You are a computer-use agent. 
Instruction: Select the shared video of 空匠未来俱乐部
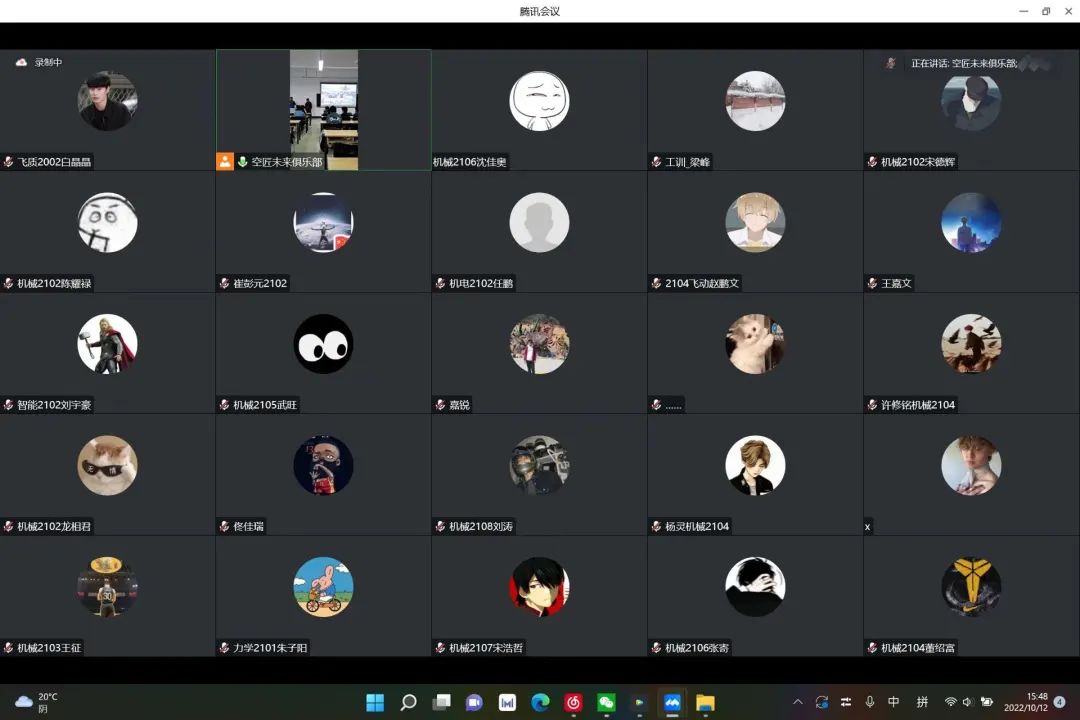pos(324,108)
